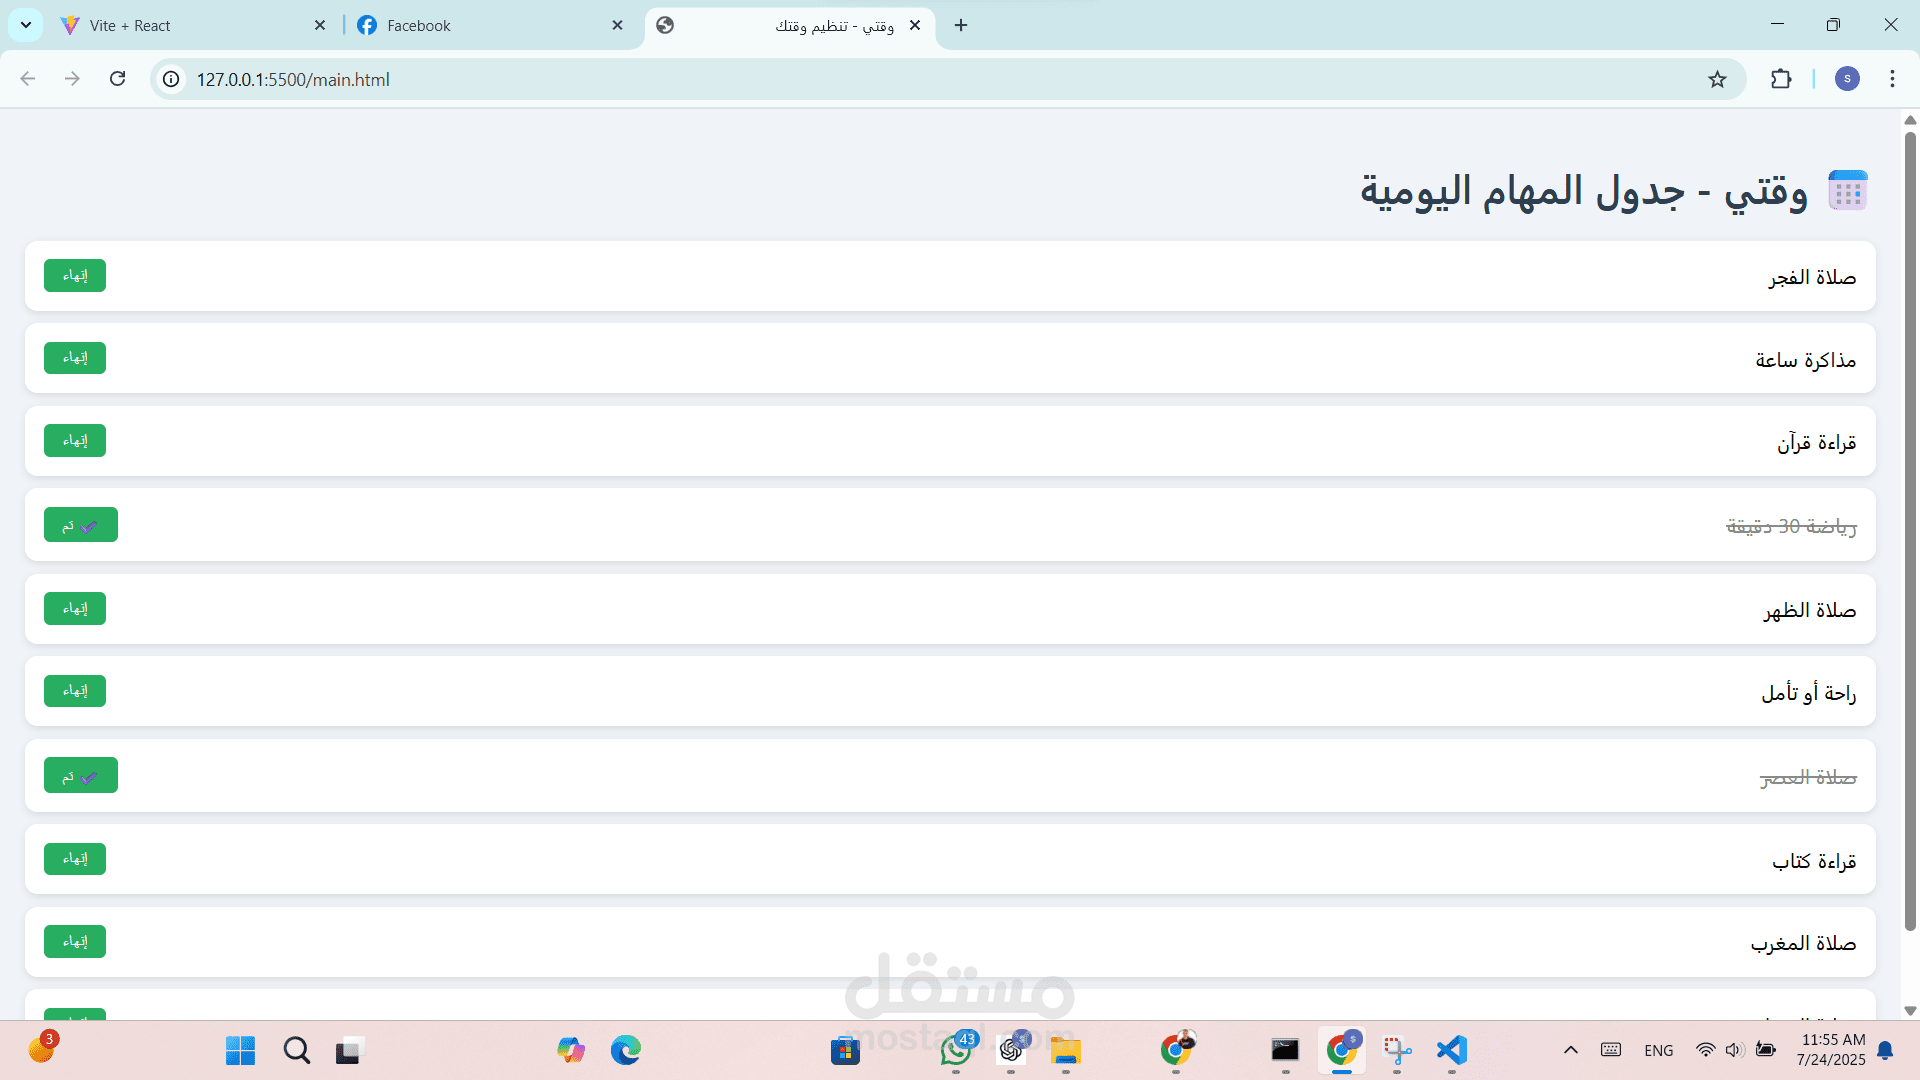Viewport: 1920px width, 1080px height.
Task: Click the calendar icon beside the page title
Action: point(1847,190)
